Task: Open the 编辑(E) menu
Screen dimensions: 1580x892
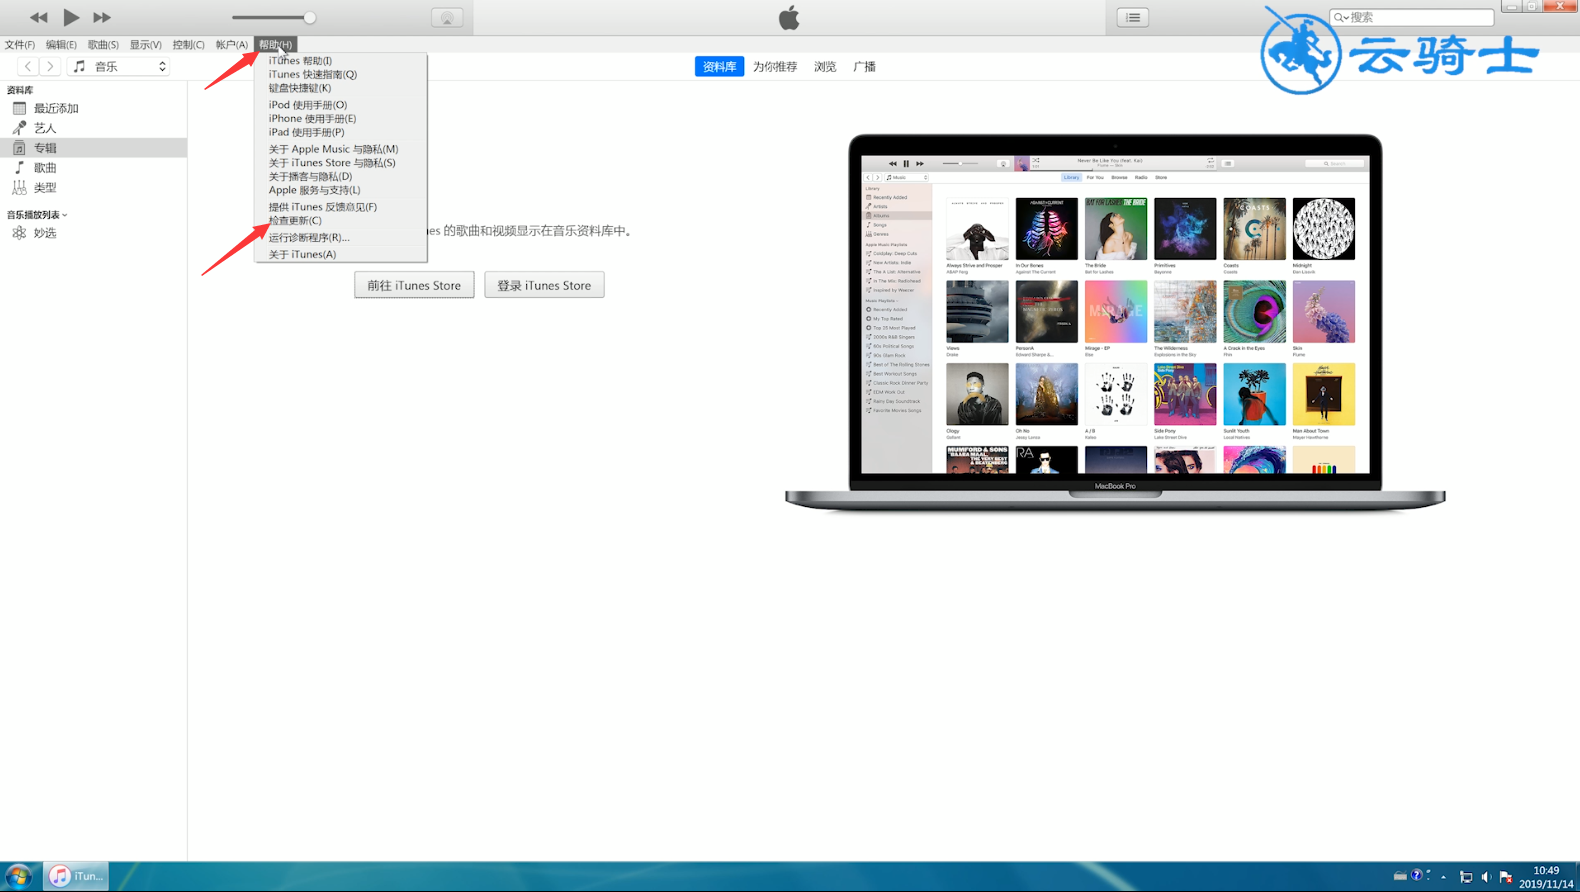Action: pos(61,44)
